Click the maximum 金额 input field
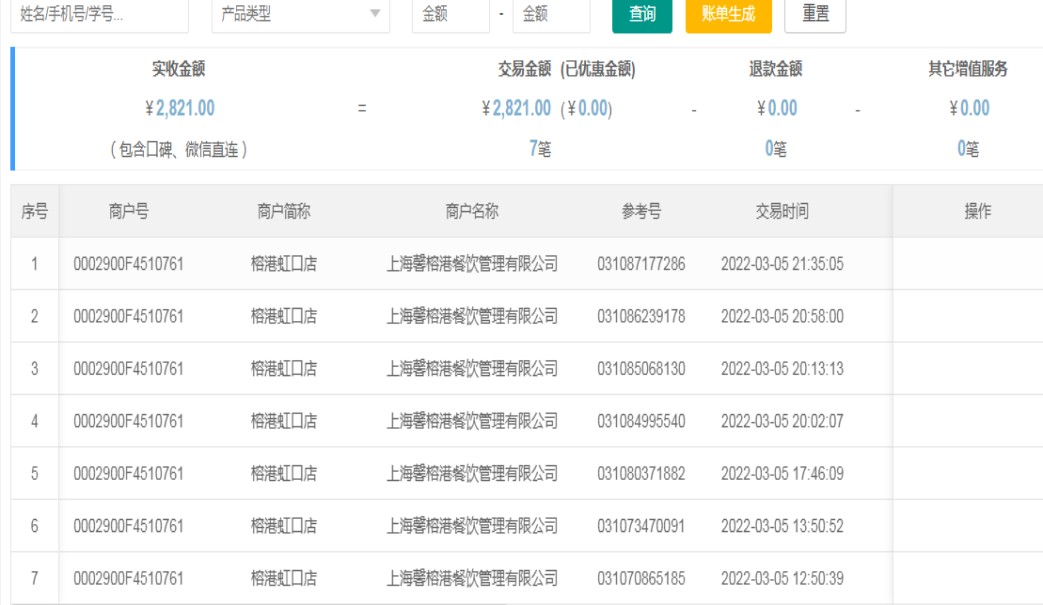Viewport: 1043px width, 605px height. tap(551, 15)
